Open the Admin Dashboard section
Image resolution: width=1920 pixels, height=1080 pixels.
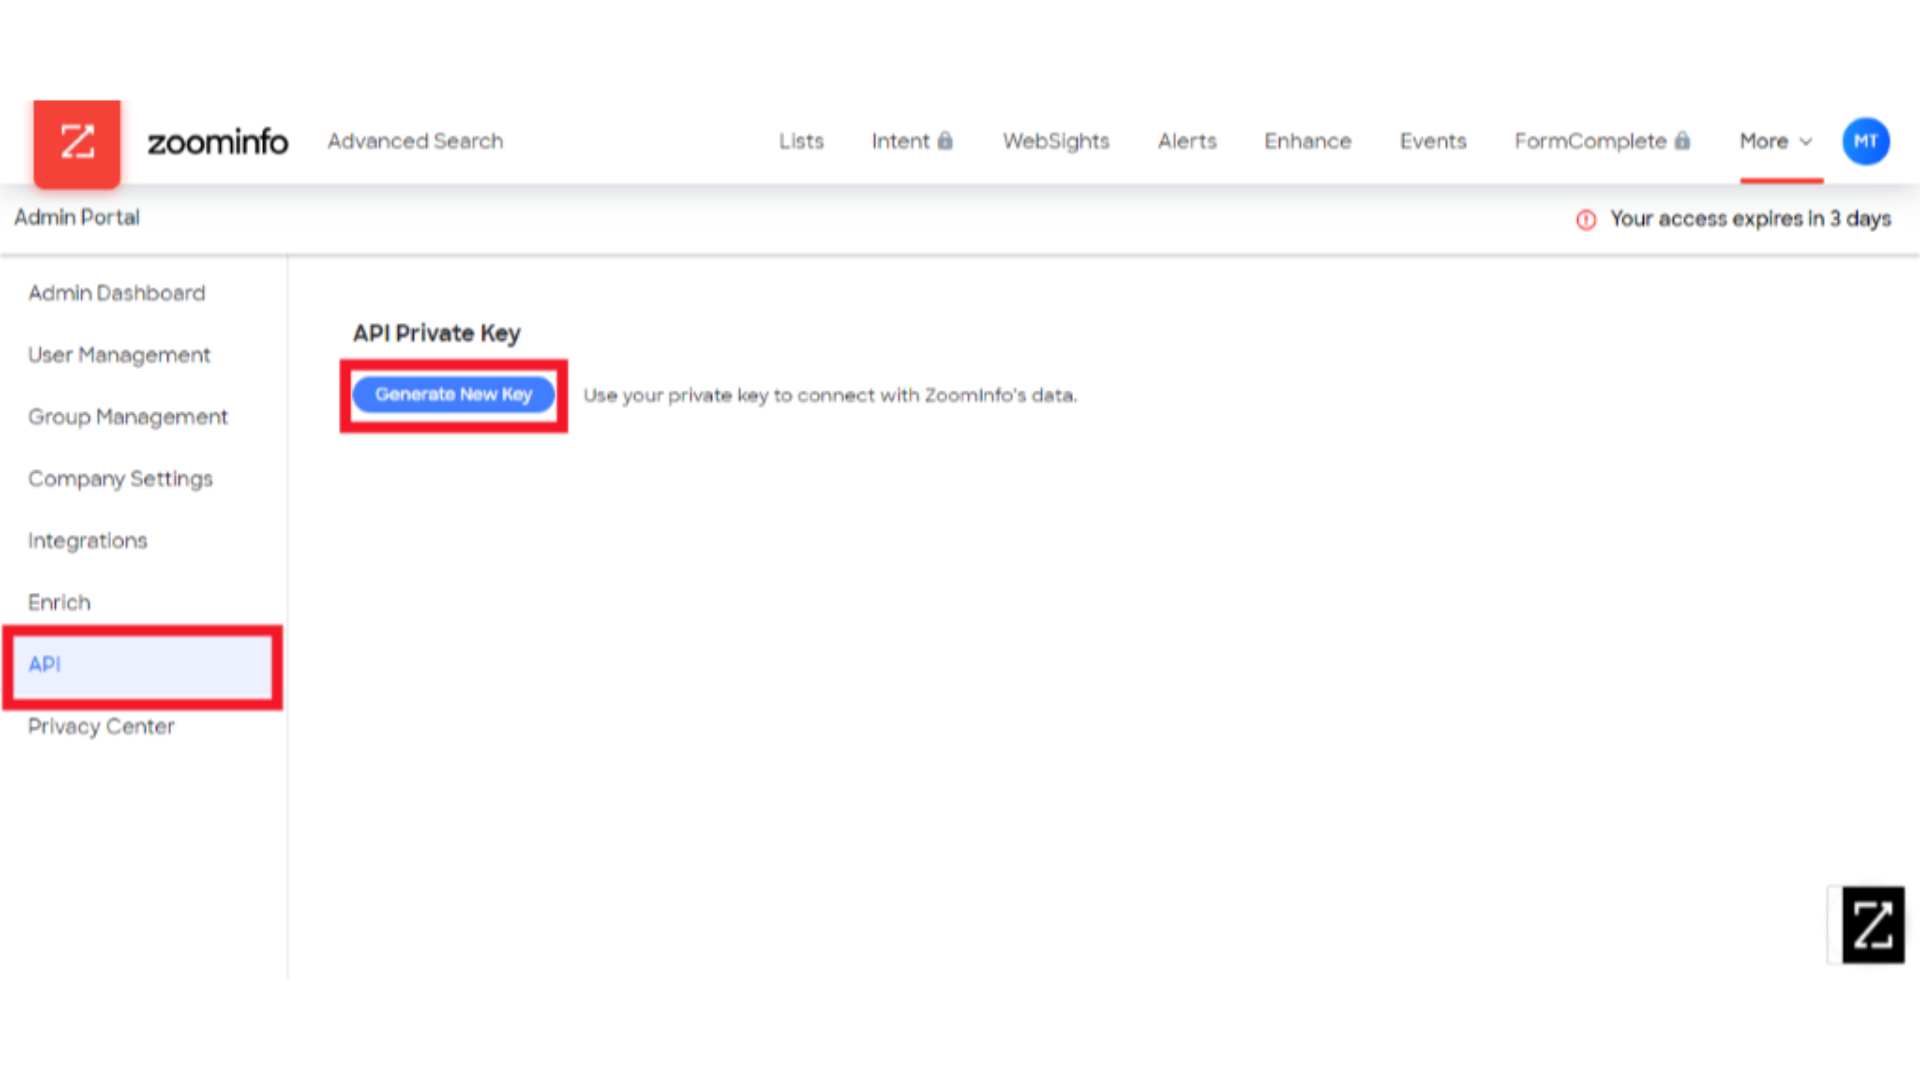(116, 293)
